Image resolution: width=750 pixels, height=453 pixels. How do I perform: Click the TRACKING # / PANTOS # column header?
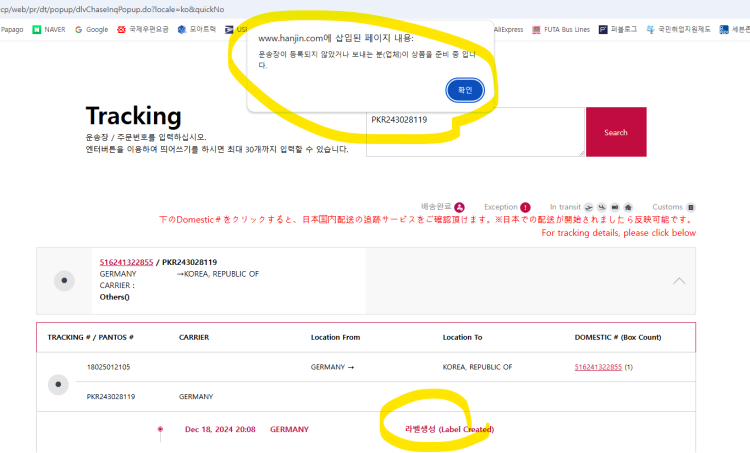(90, 337)
